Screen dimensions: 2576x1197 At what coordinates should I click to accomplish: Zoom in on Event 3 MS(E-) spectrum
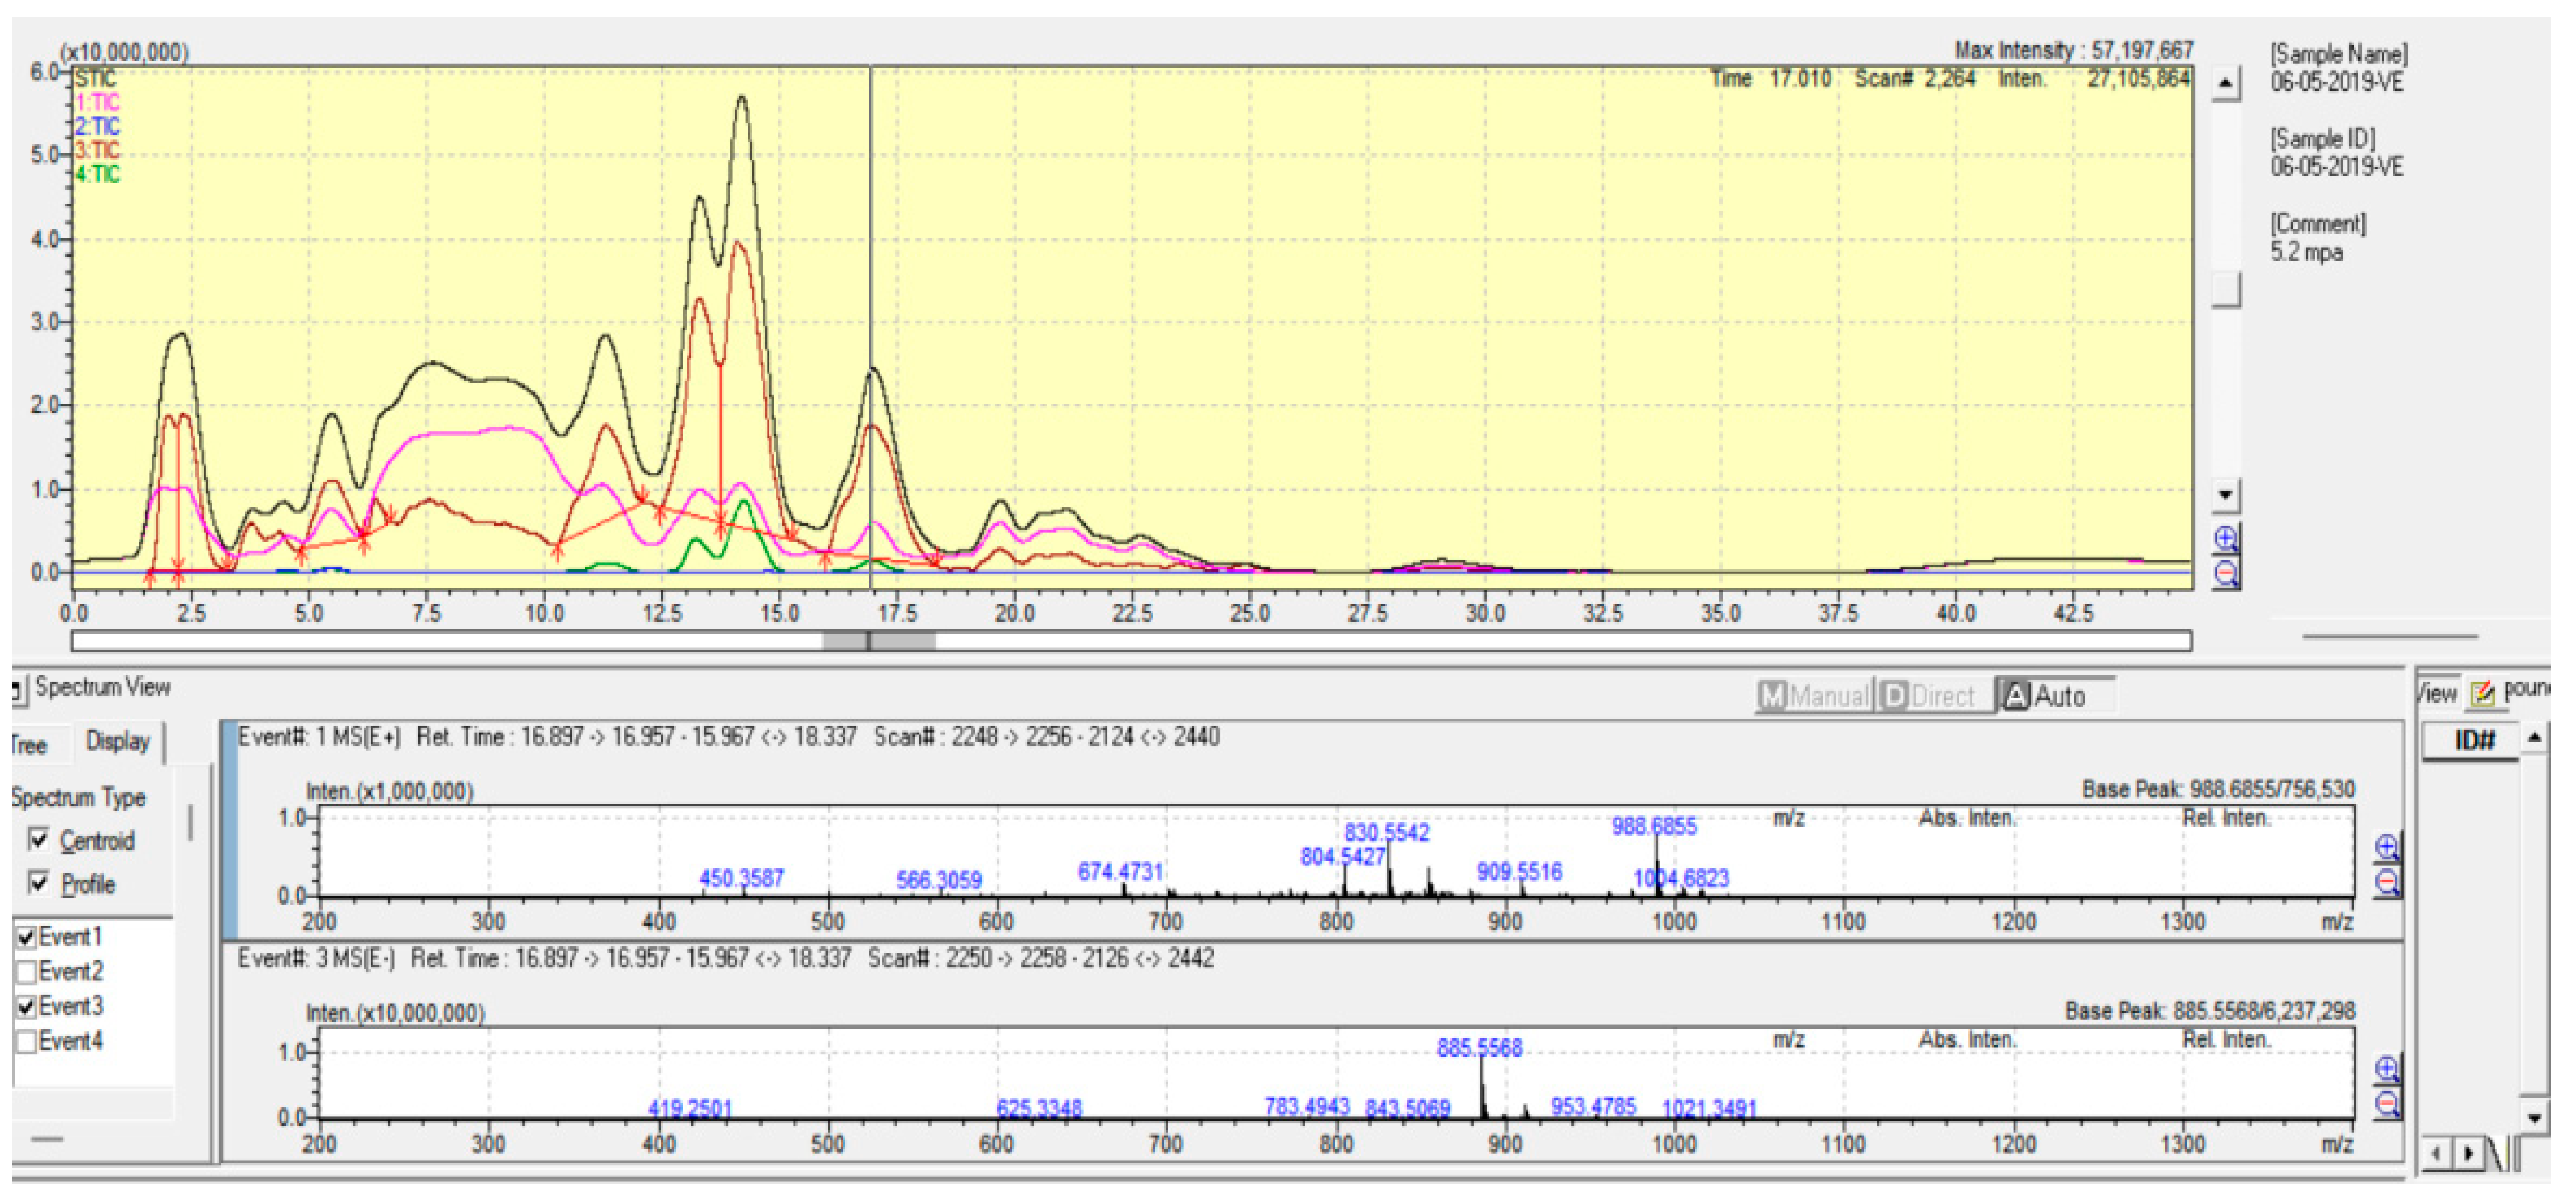coord(2386,1068)
